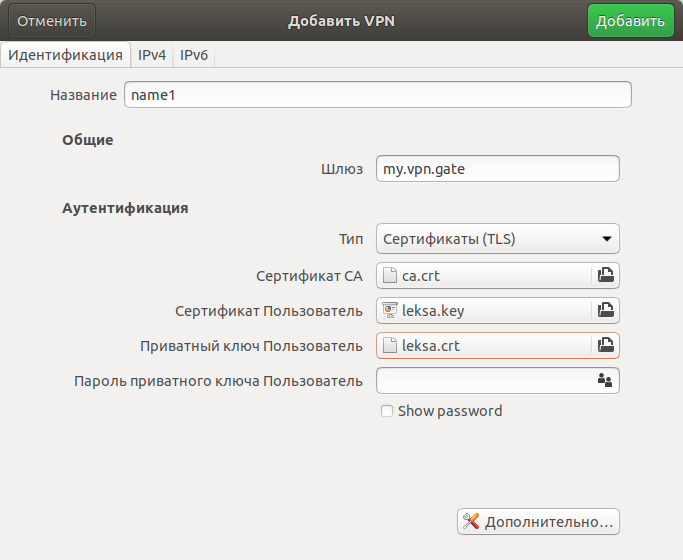Screen dimensions: 683x560
Task: Select the Идентификация tab
Action: click(65, 55)
